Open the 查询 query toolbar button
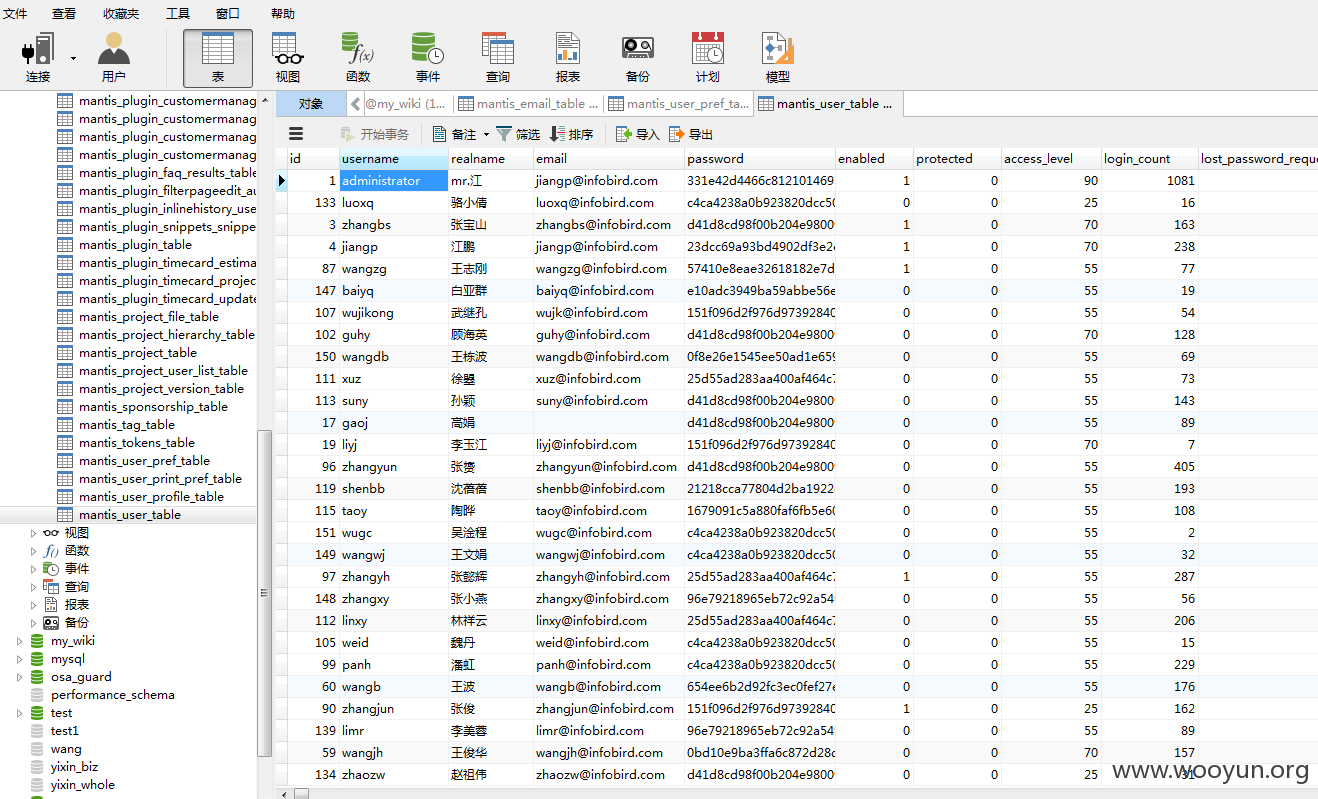This screenshot has width=1318, height=799. pos(498,57)
